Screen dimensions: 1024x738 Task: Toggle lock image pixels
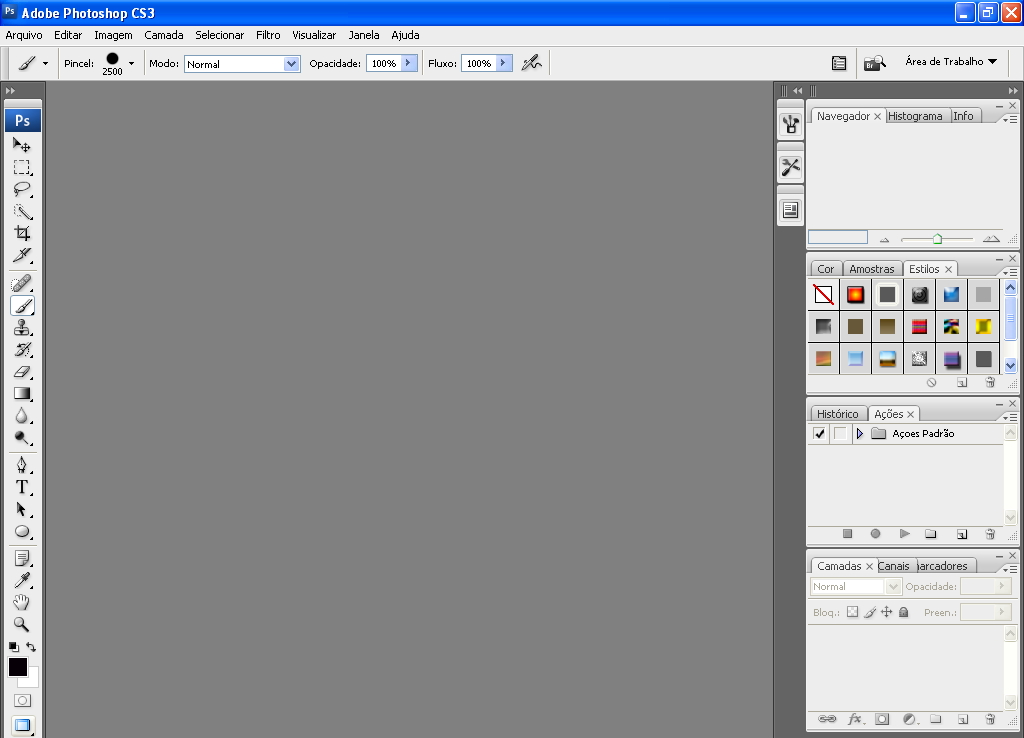tap(870, 612)
